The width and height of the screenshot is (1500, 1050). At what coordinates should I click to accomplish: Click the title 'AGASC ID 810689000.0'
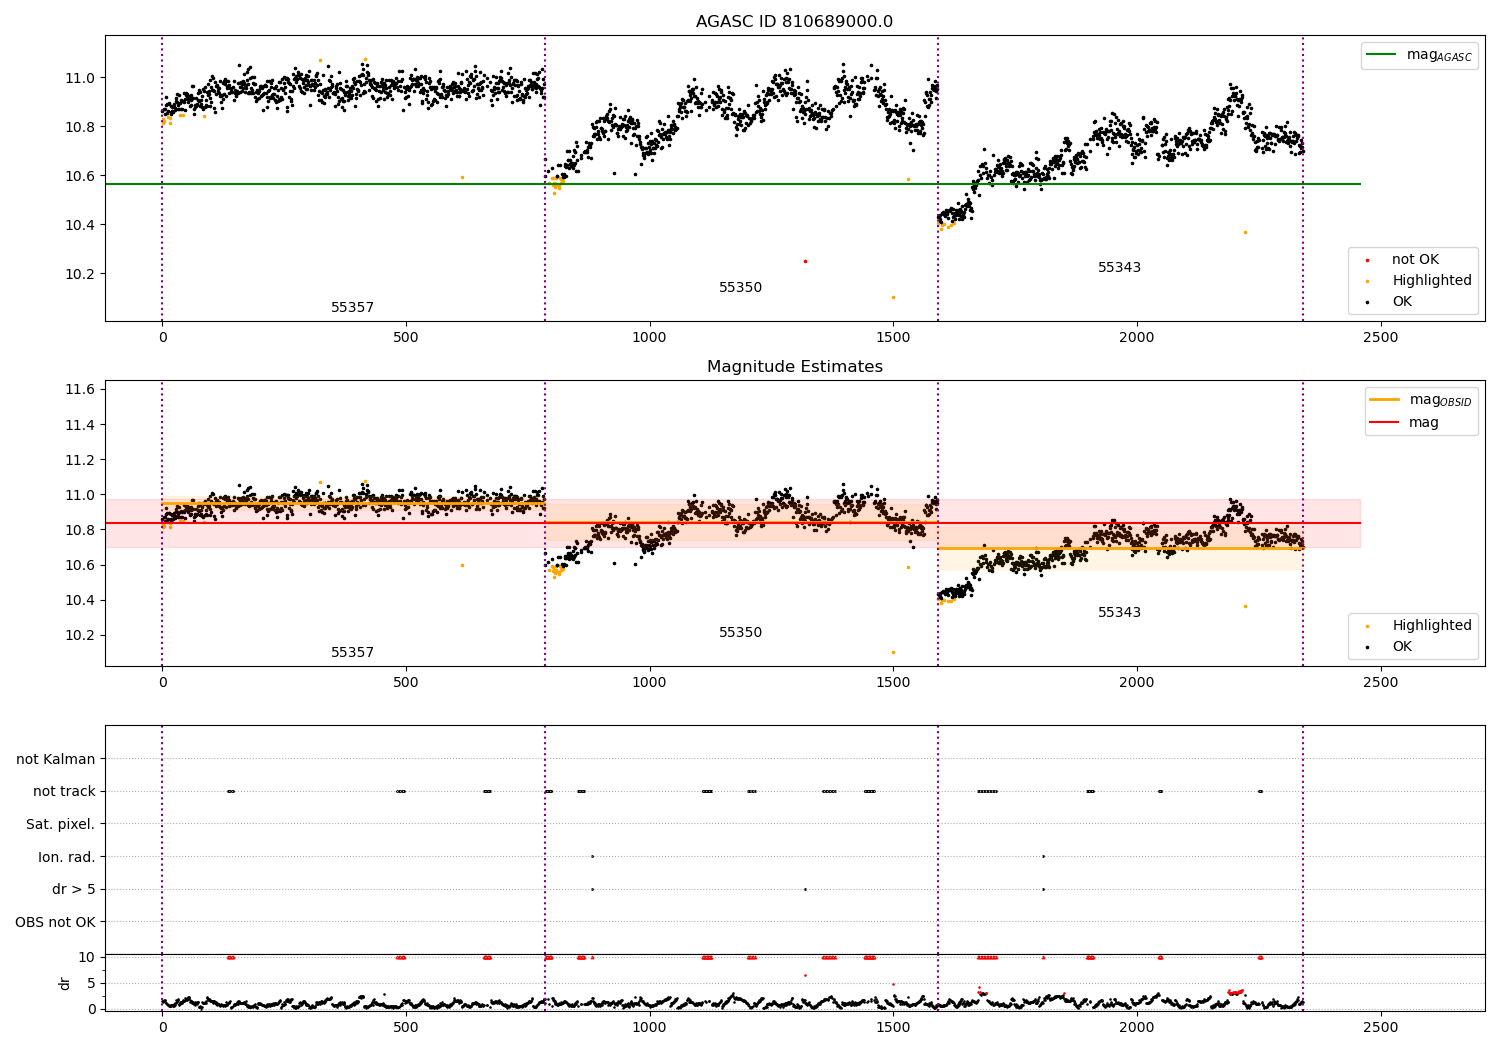pos(794,22)
